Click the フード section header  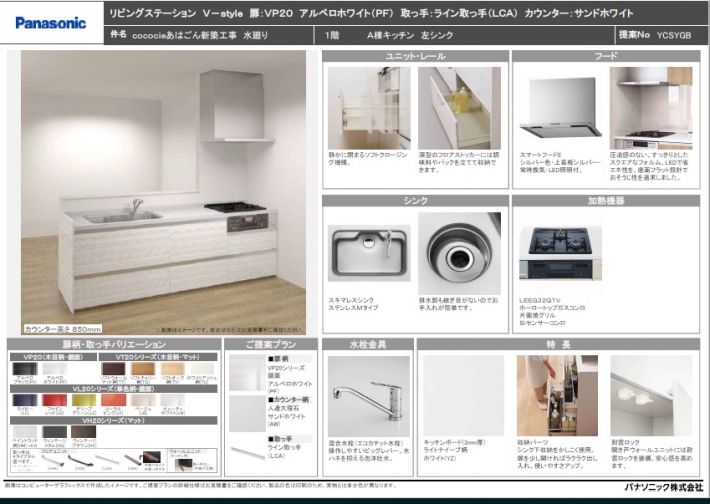pyautogui.click(x=606, y=57)
